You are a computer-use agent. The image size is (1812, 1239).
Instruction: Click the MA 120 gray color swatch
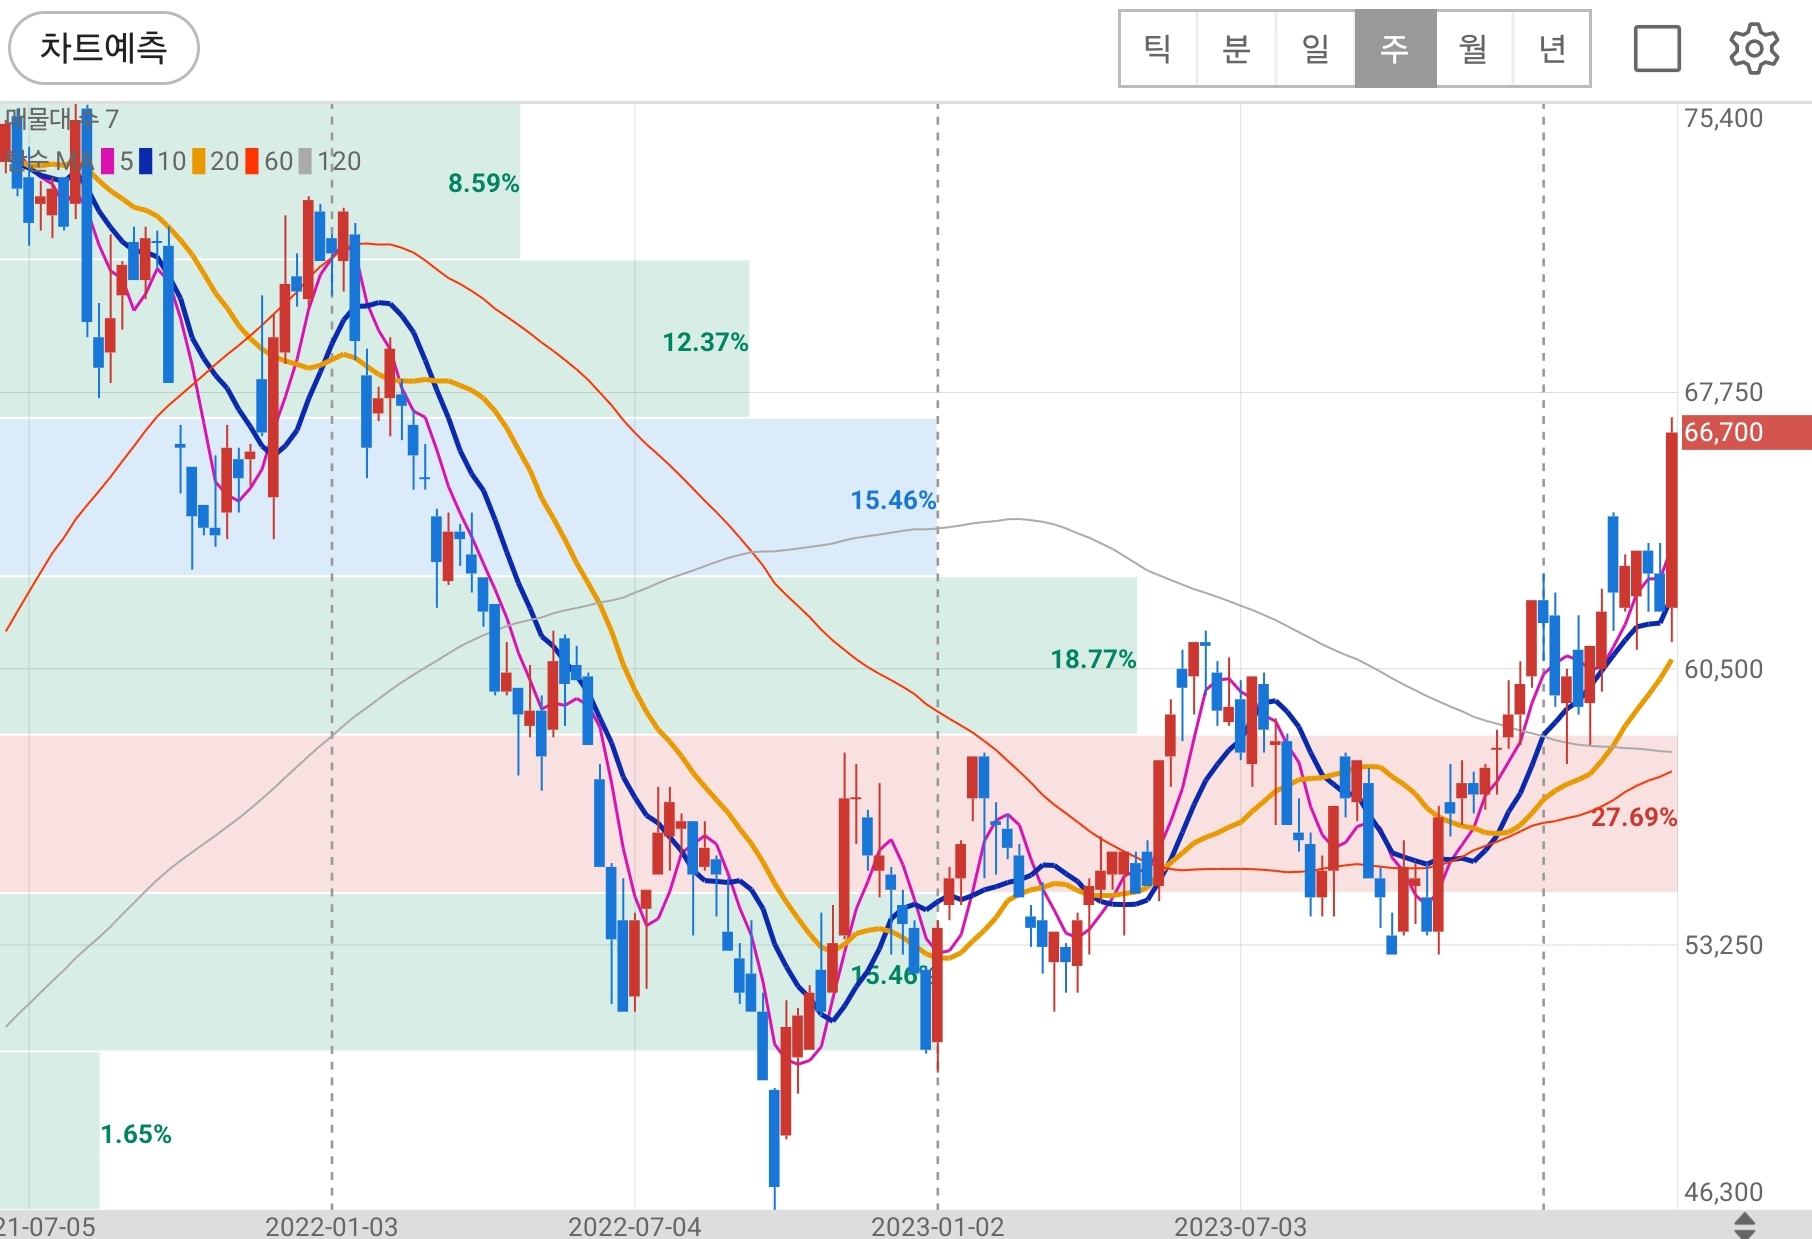[x=305, y=161]
